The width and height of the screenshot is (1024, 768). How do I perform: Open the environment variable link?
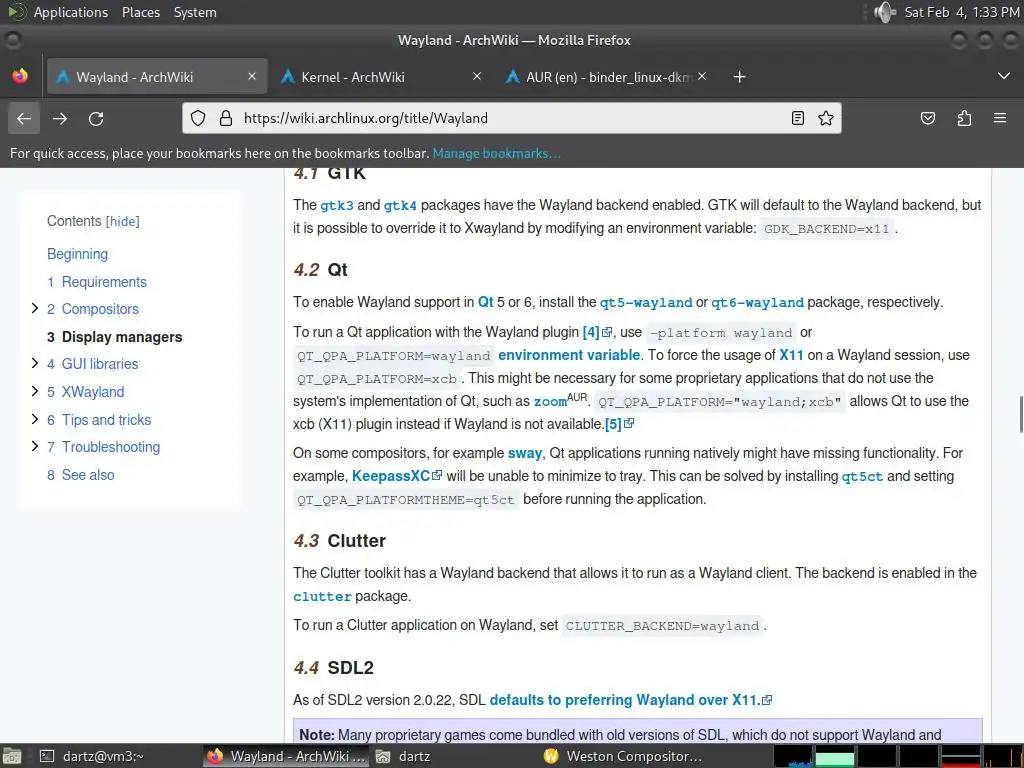click(569, 355)
